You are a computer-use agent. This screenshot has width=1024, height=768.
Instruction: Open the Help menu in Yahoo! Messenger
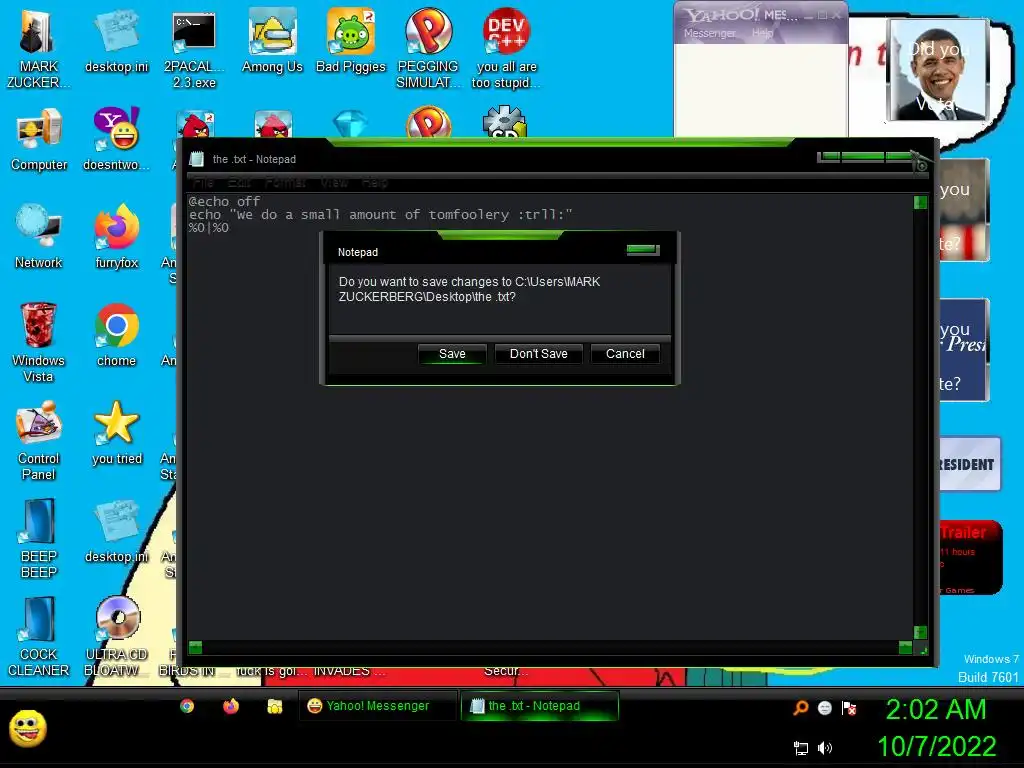[762, 33]
